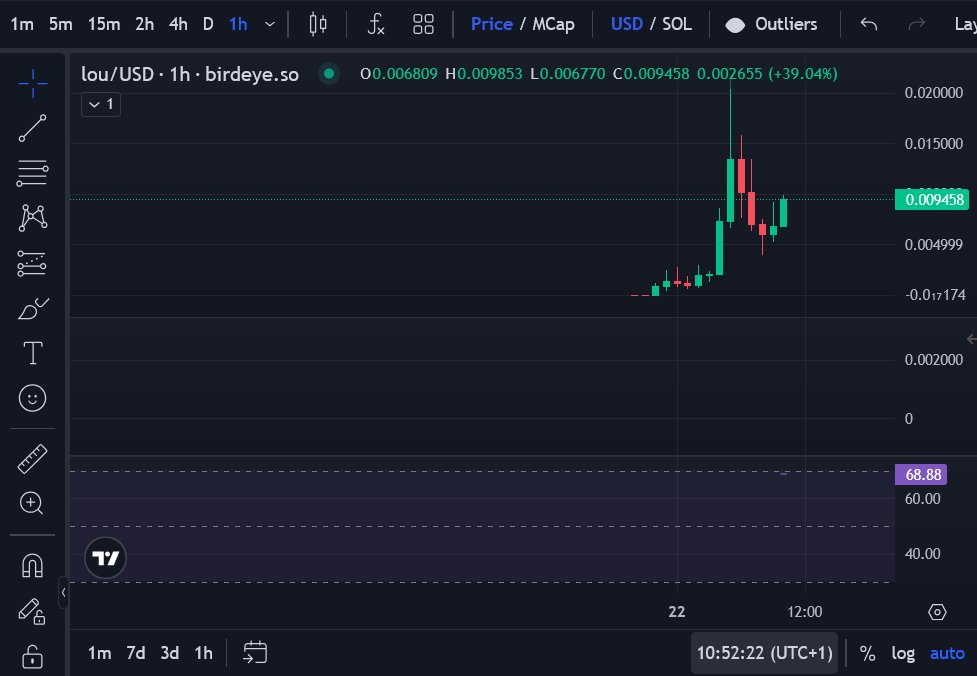Select the ruler measure tool

pyautogui.click(x=32, y=459)
